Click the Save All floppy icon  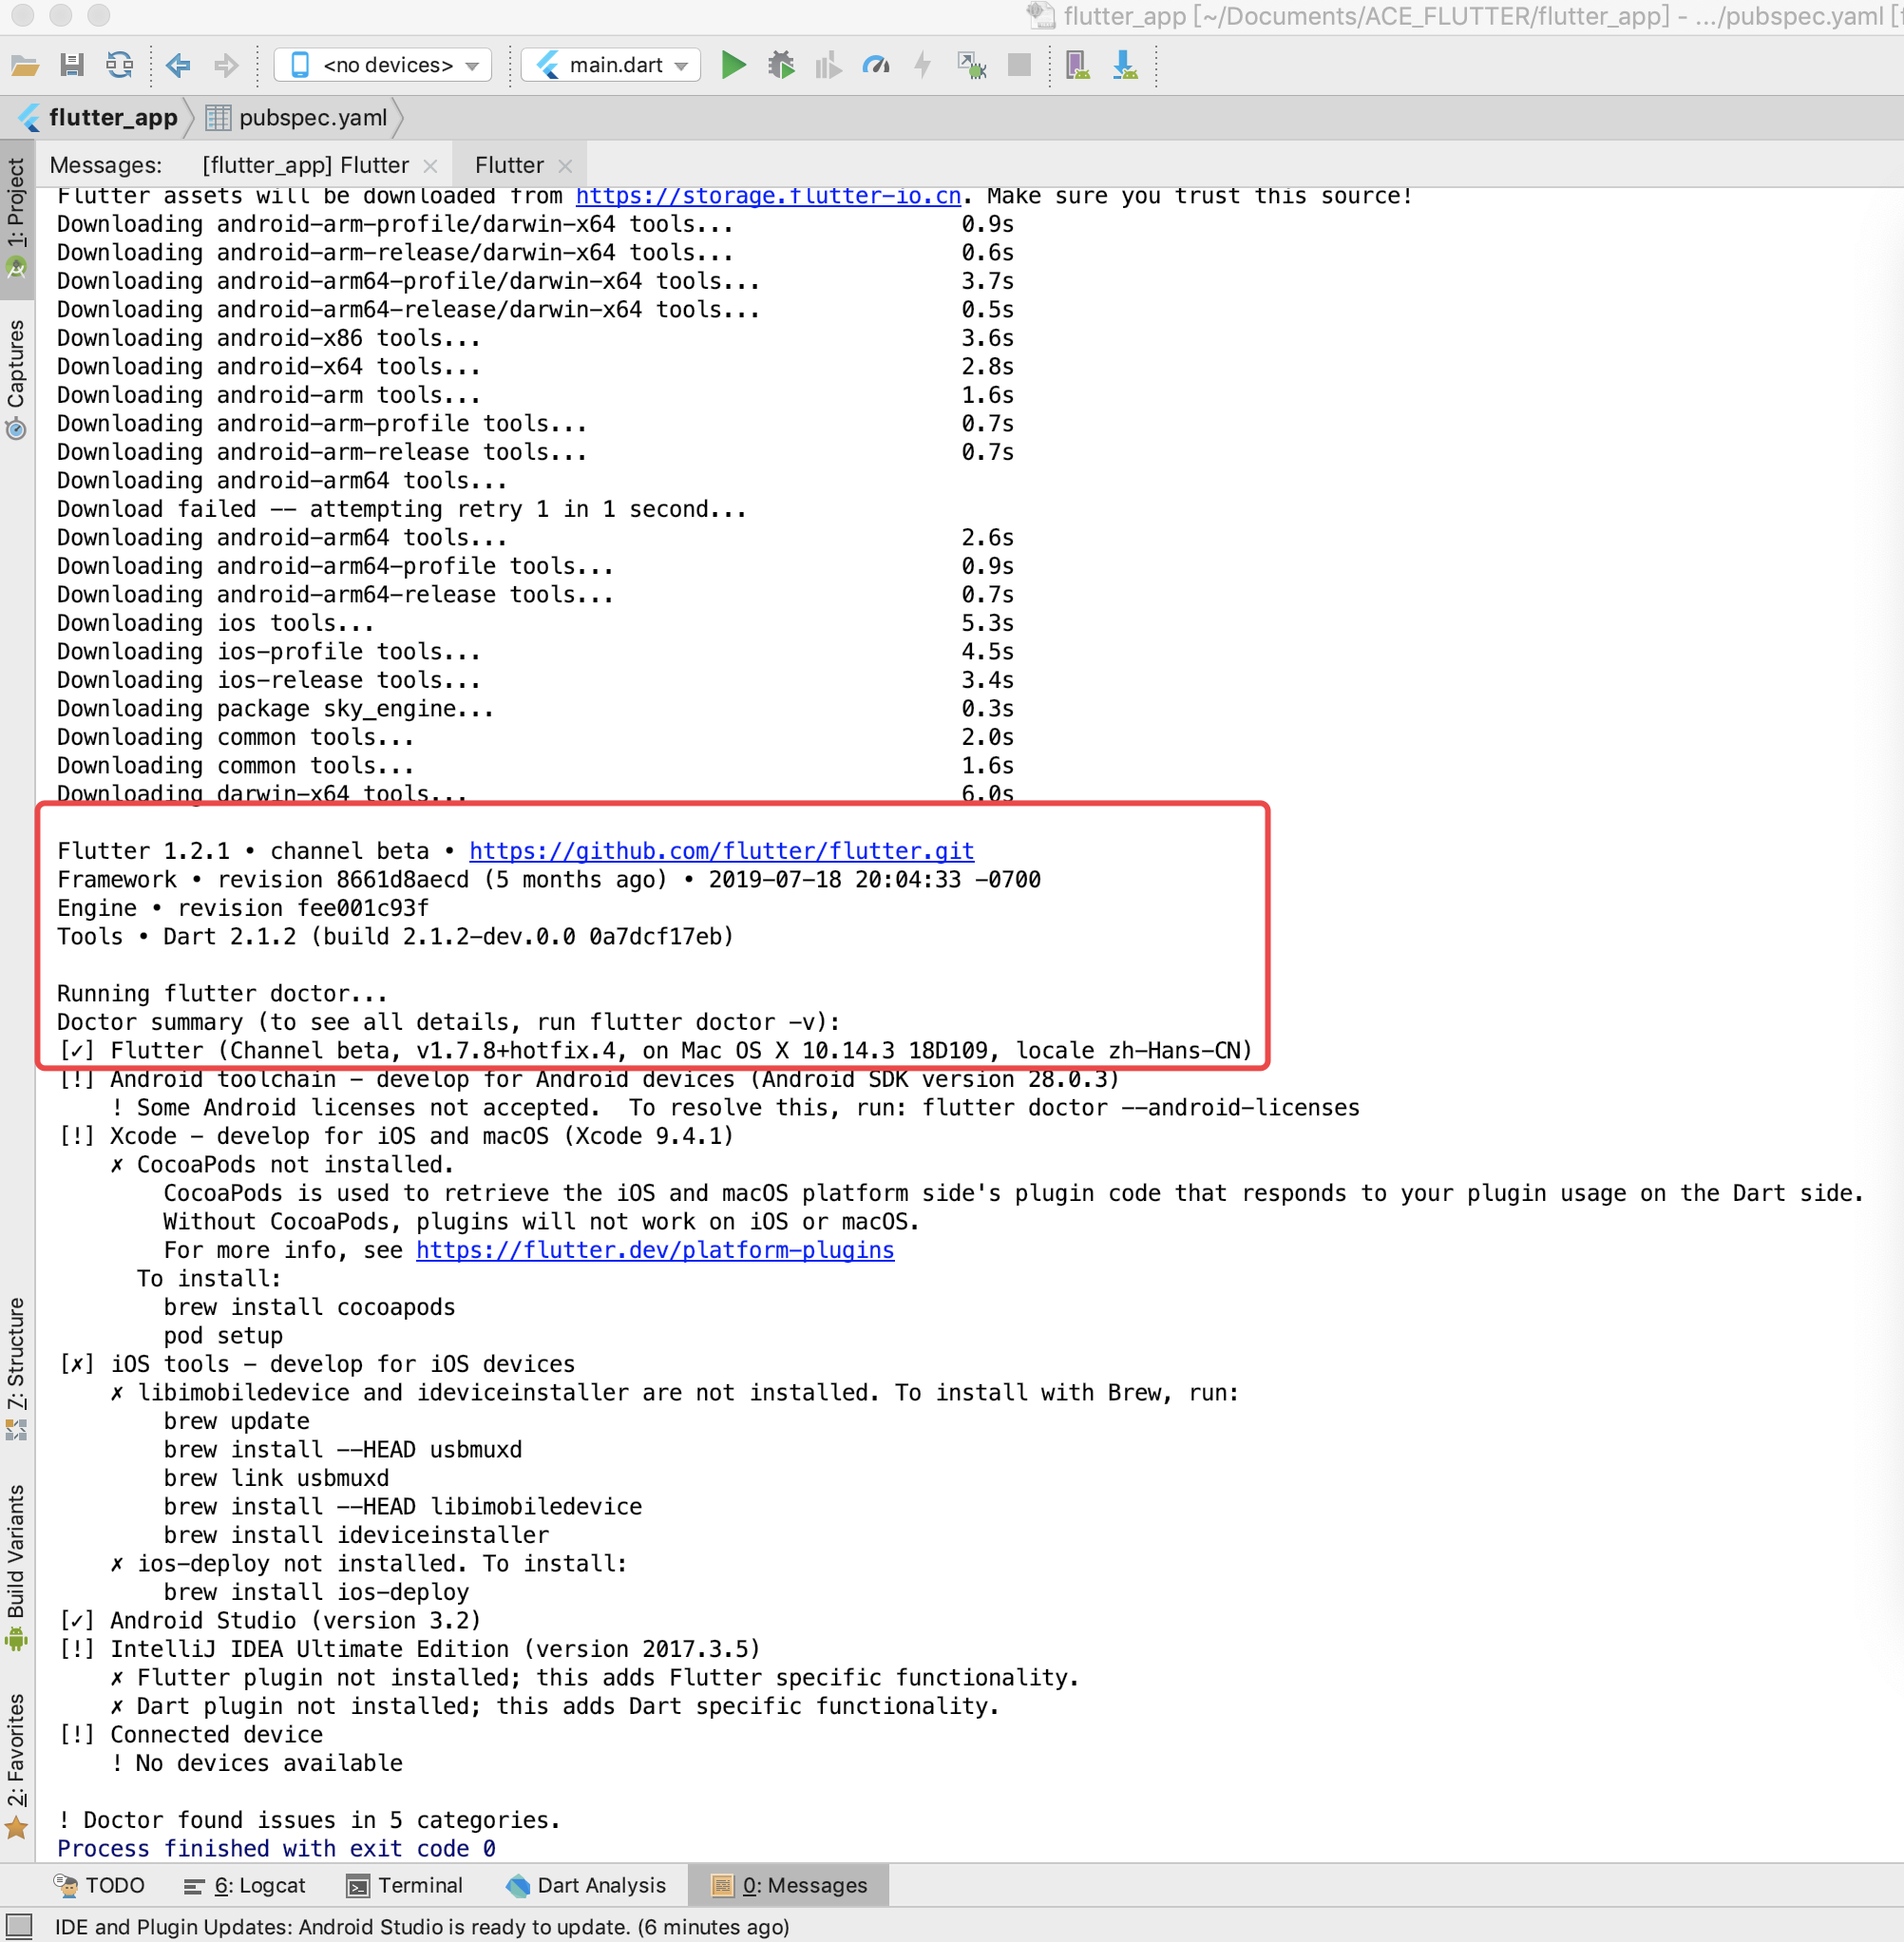72,65
